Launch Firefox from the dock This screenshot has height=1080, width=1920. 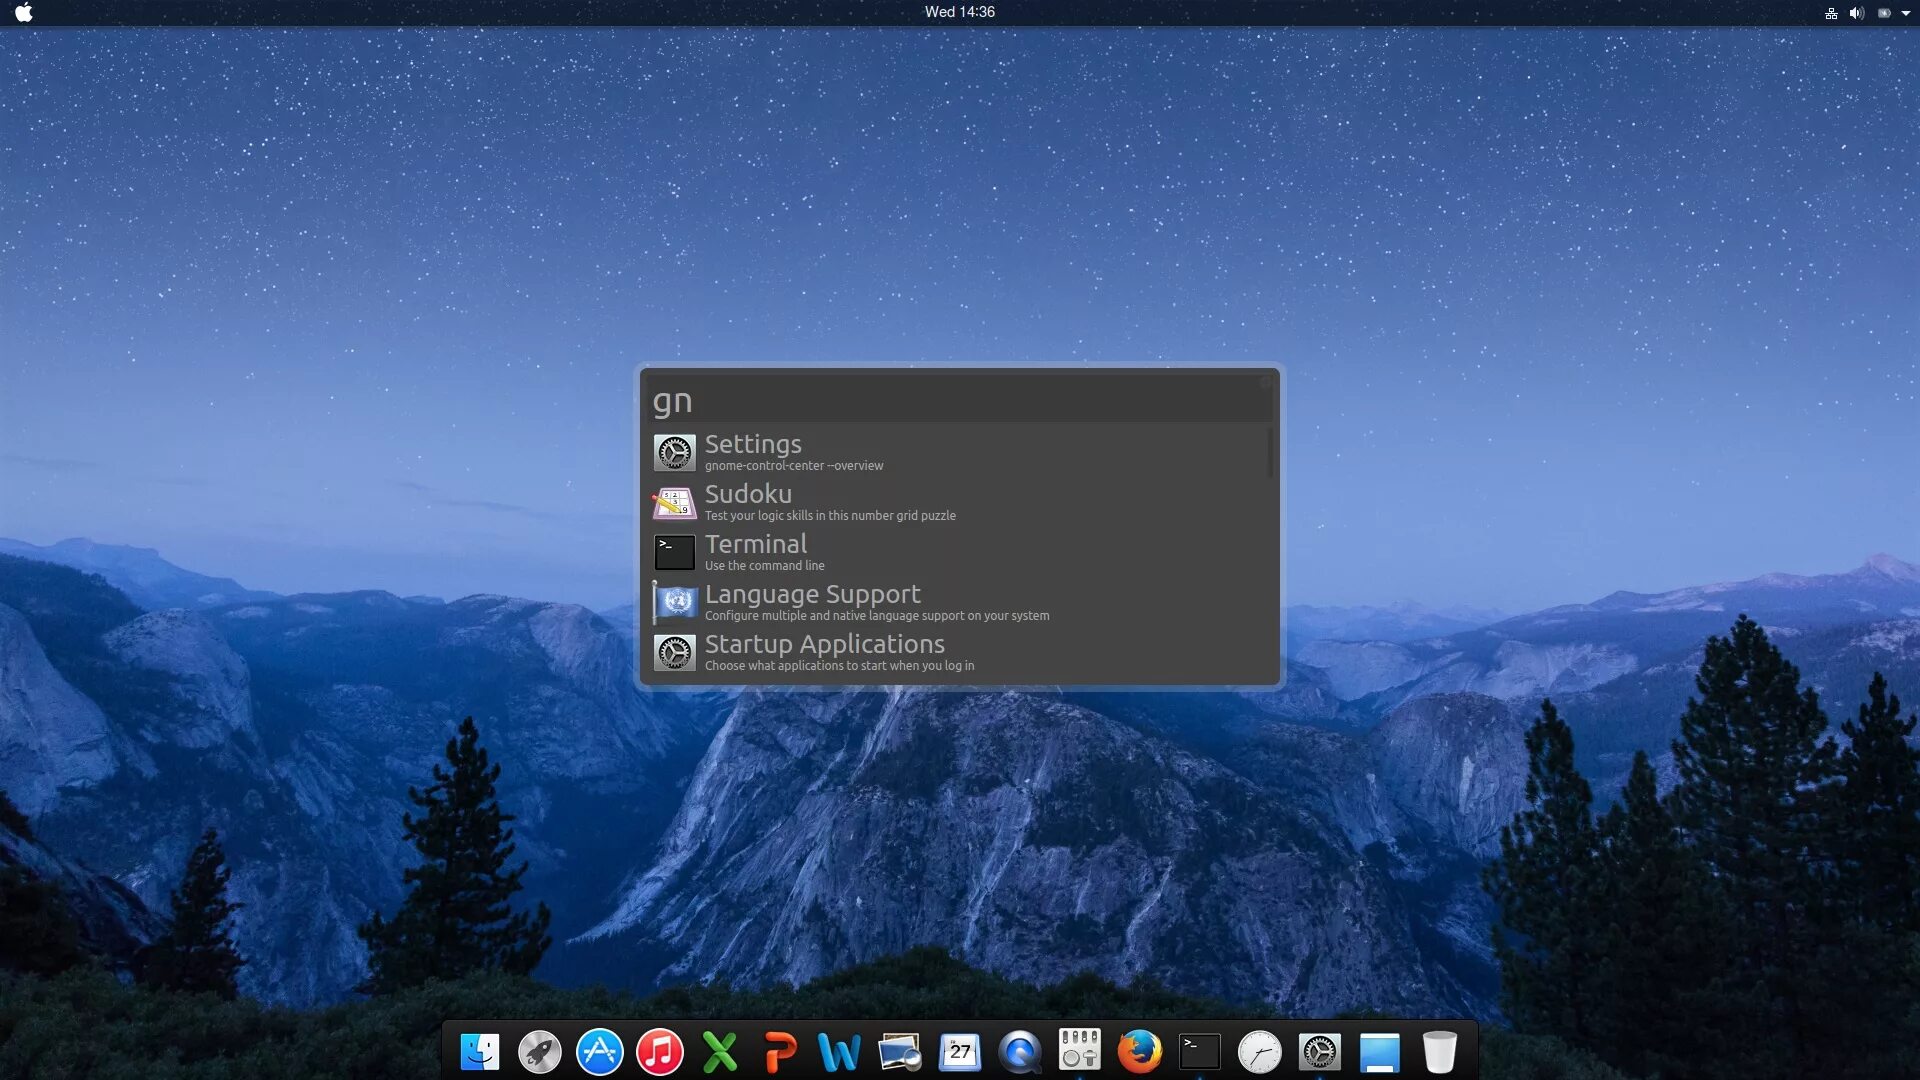click(1139, 1052)
